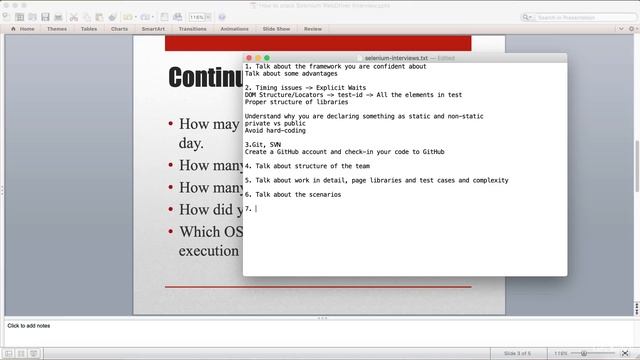Click the media browser icon beside zoom box
This screenshot has height=360, width=640.
coord(178,17)
